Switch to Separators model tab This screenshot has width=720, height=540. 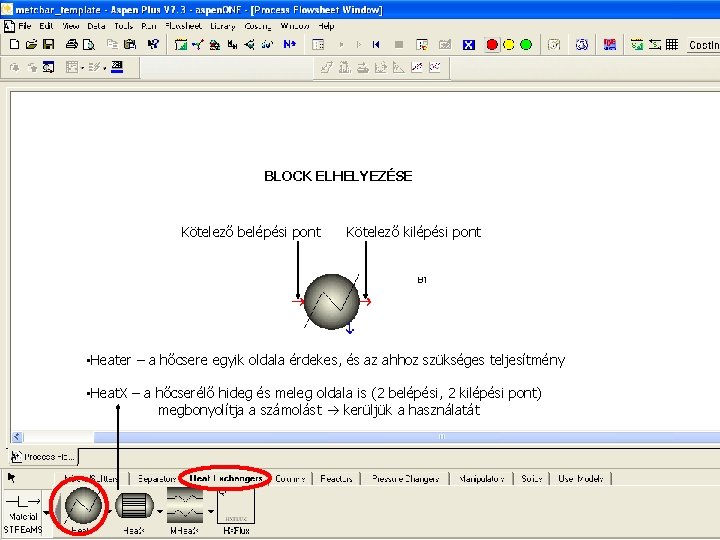click(x=157, y=478)
